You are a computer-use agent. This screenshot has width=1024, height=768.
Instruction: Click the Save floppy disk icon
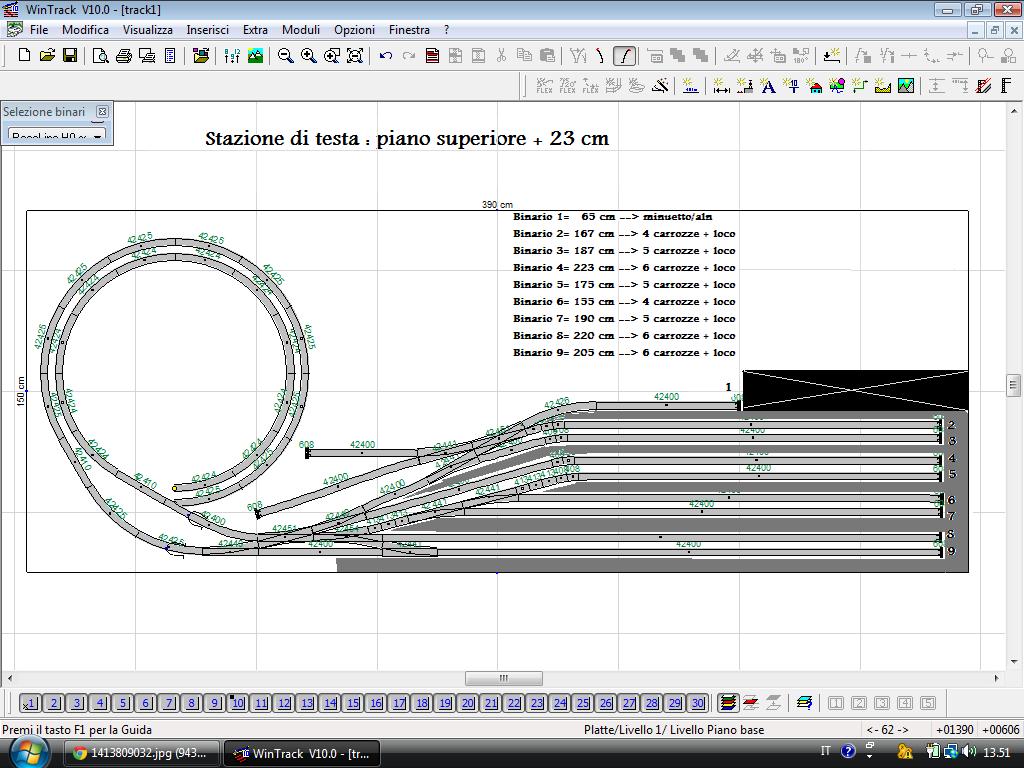click(x=70, y=56)
